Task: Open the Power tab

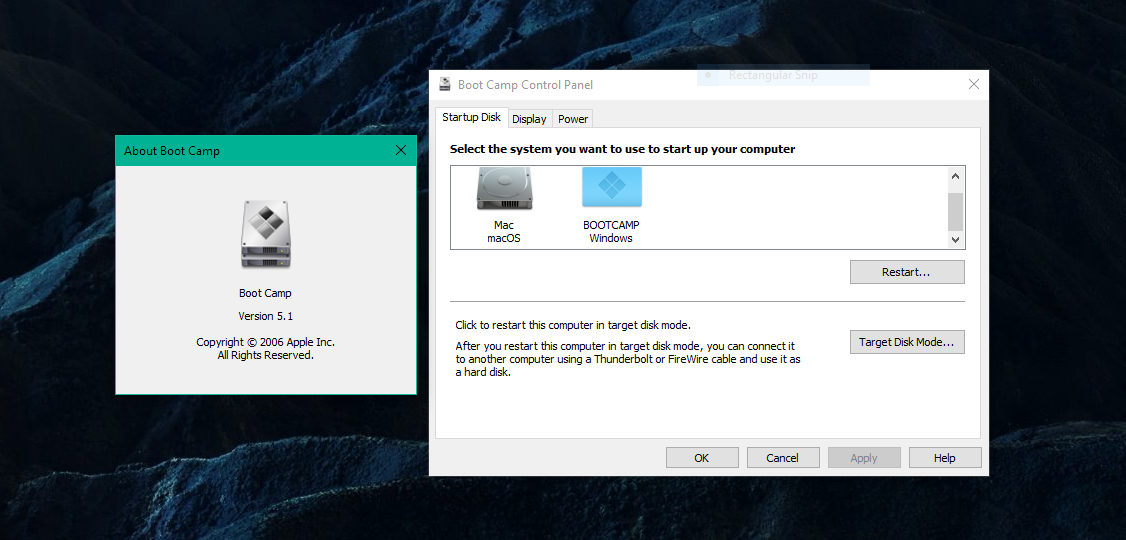Action: click(x=573, y=119)
